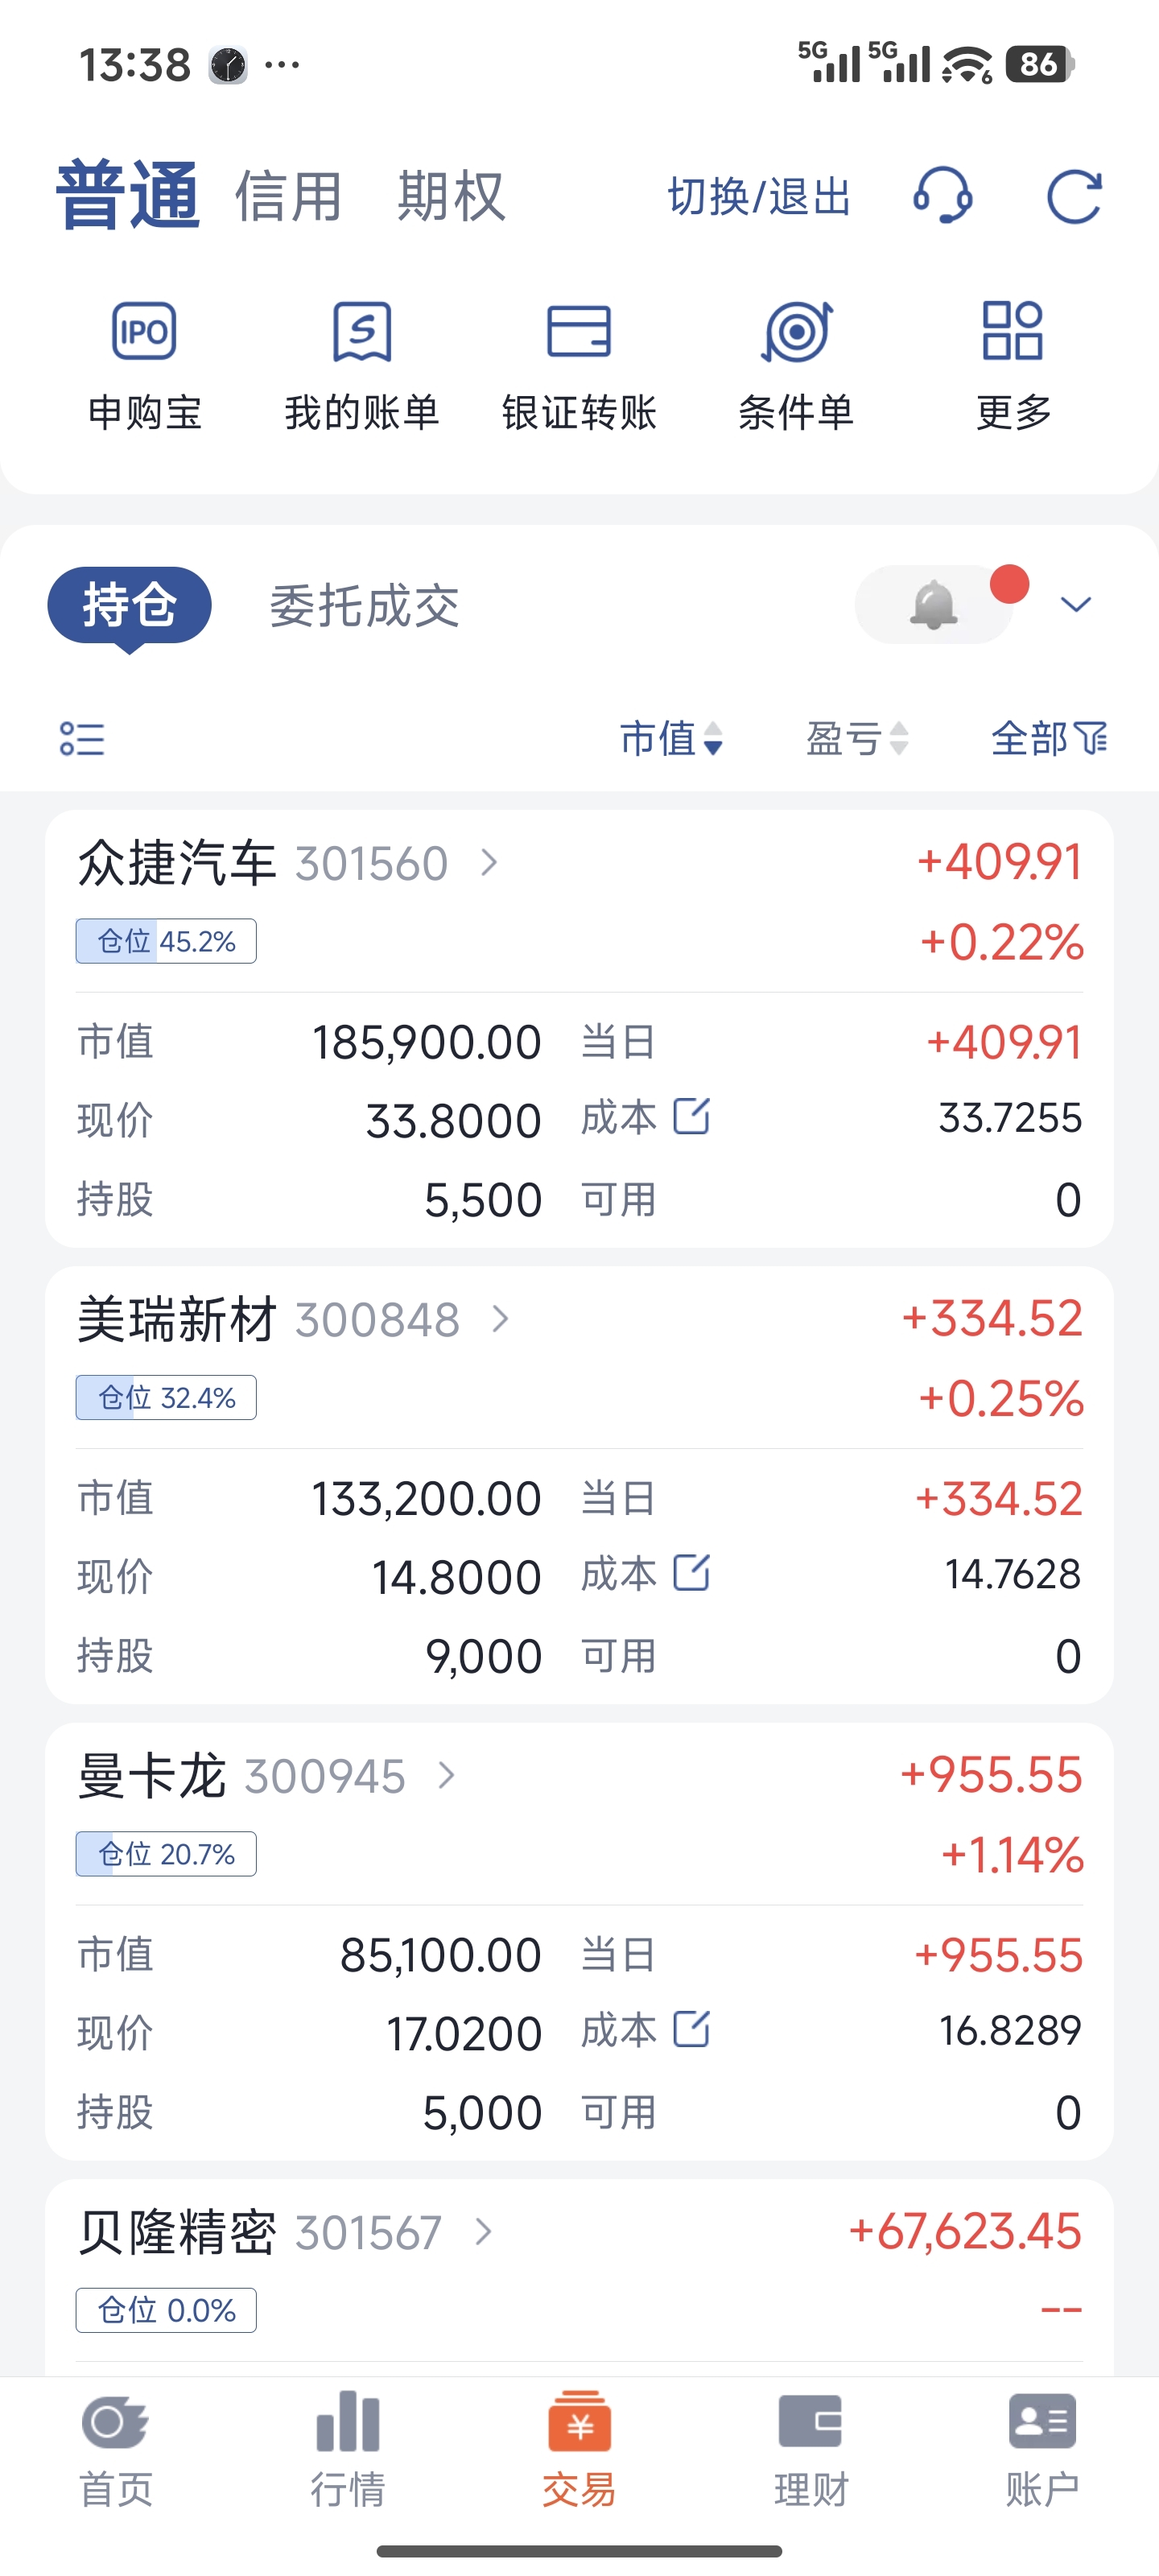Open 我的账单 bill icon
This screenshot has height=2576, width=1159.
coord(362,331)
